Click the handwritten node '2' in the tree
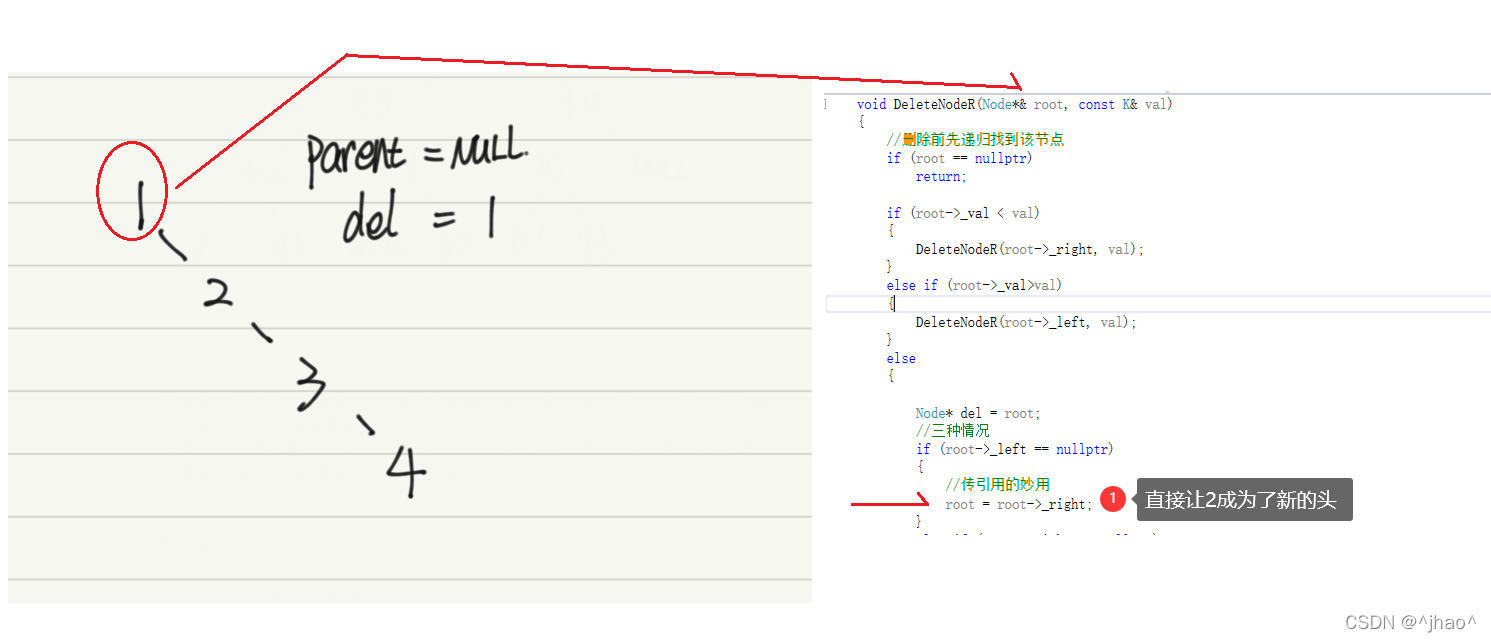Screen dimensions: 1491x642 point(218,293)
